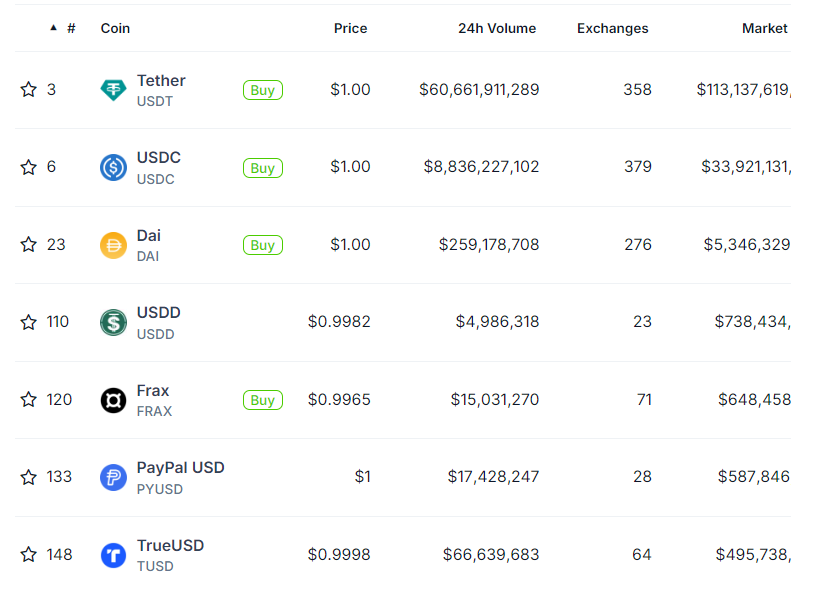
Task: Click the PayPal USD logo icon
Action: tap(113, 478)
